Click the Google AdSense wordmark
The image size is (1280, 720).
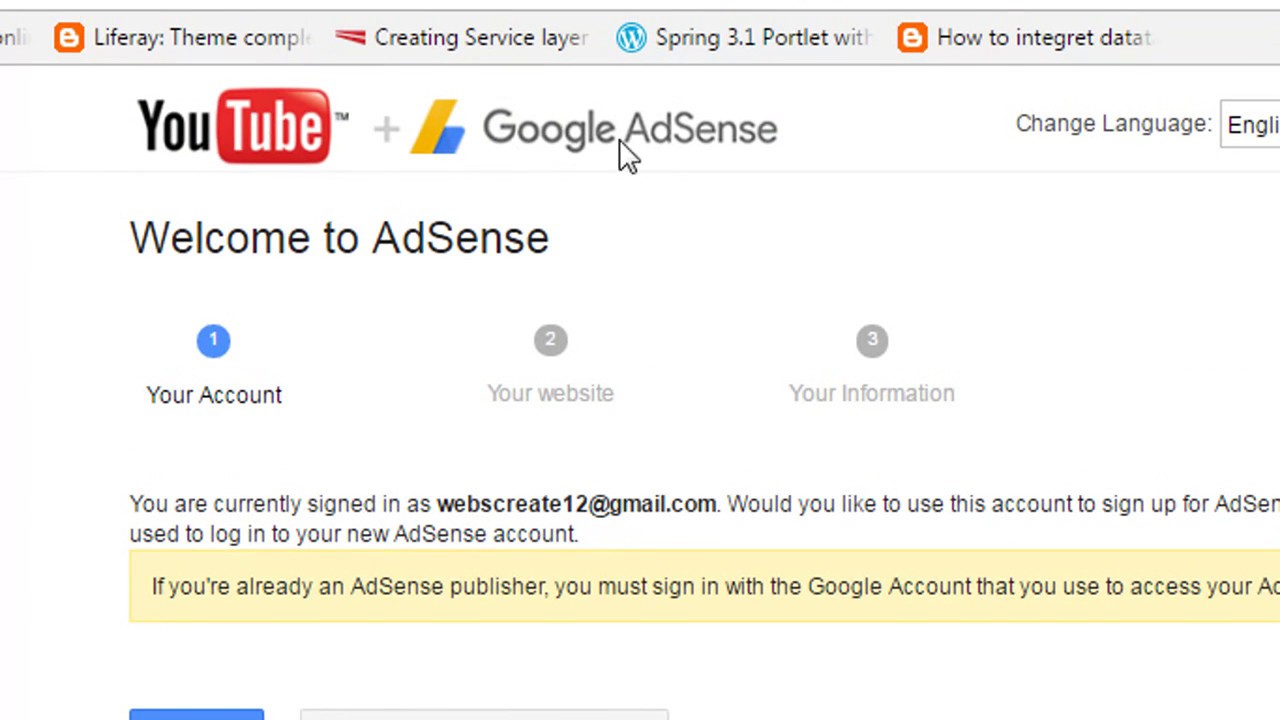click(x=629, y=129)
